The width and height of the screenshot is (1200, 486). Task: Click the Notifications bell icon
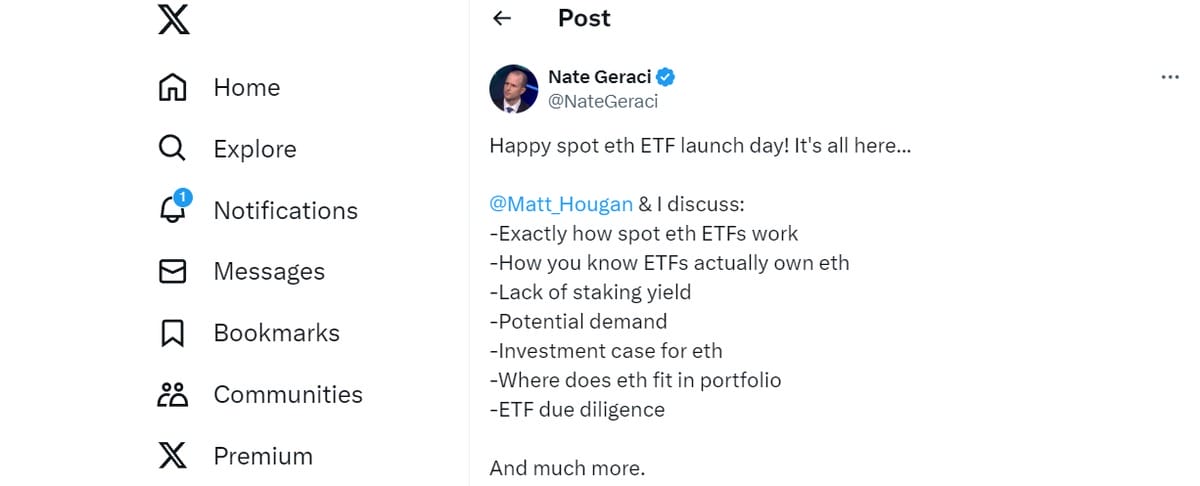coord(173,209)
